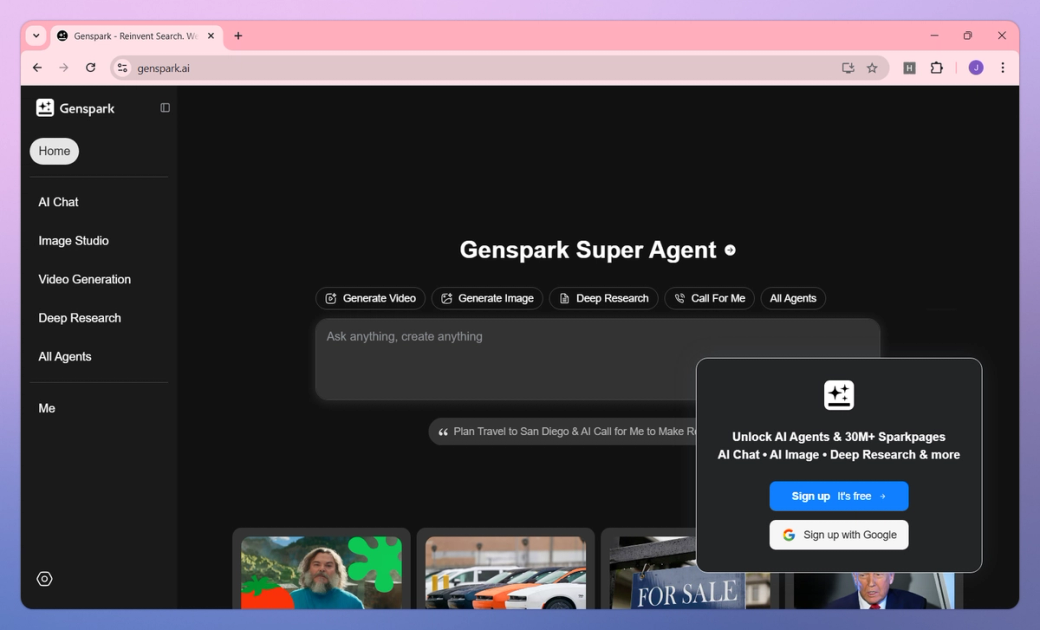The height and width of the screenshot is (630, 1040).
Task: Open the tab search chevron dropdown
Action: point(35,36)
